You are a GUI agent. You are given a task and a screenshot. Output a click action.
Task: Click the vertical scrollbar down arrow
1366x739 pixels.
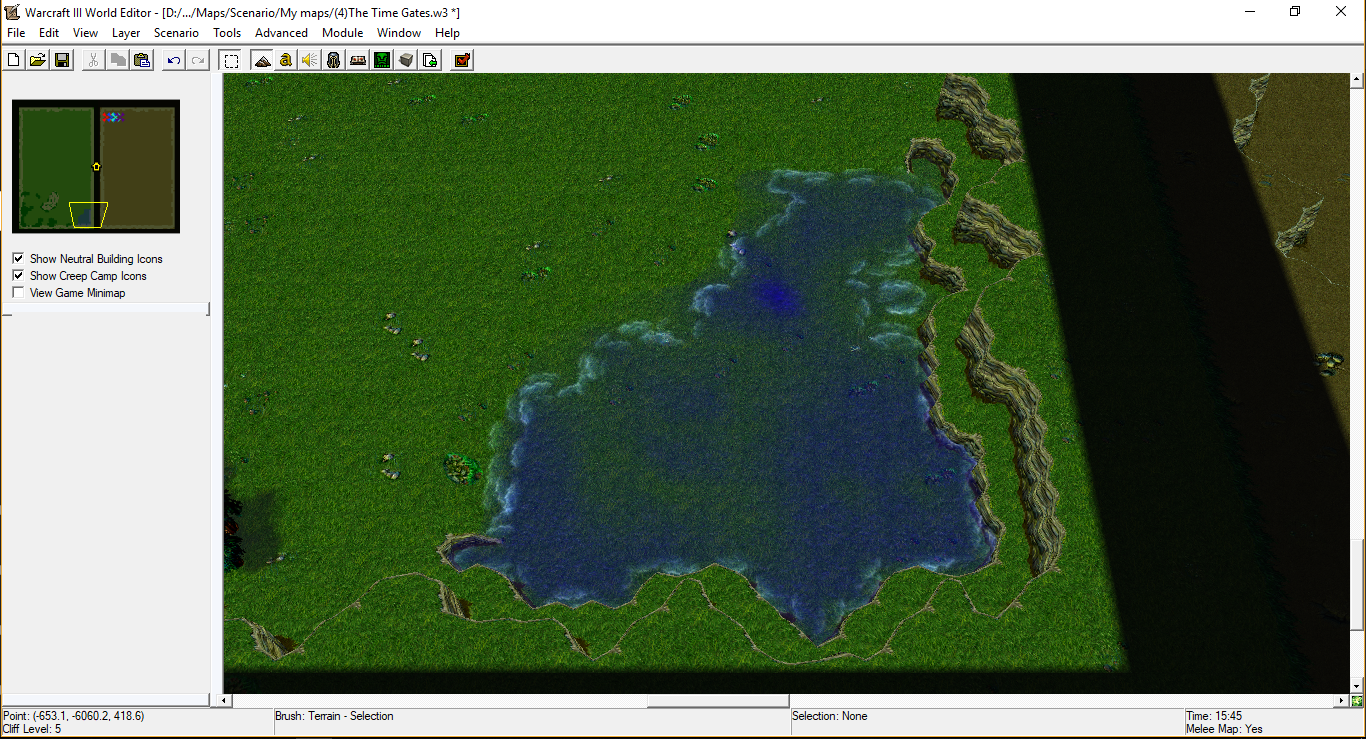(x=1357, y=686)
